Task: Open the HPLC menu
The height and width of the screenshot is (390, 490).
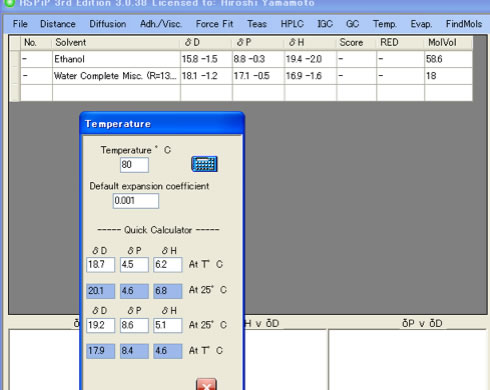Action: click(x=292, y=24)
